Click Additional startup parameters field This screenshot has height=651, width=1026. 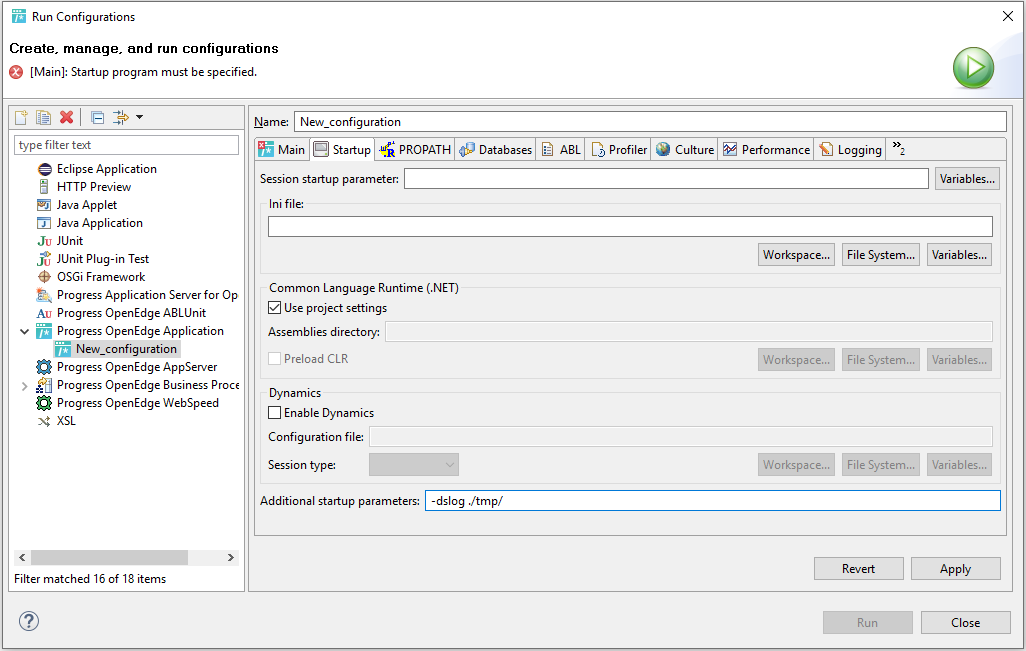coord(713,501)
